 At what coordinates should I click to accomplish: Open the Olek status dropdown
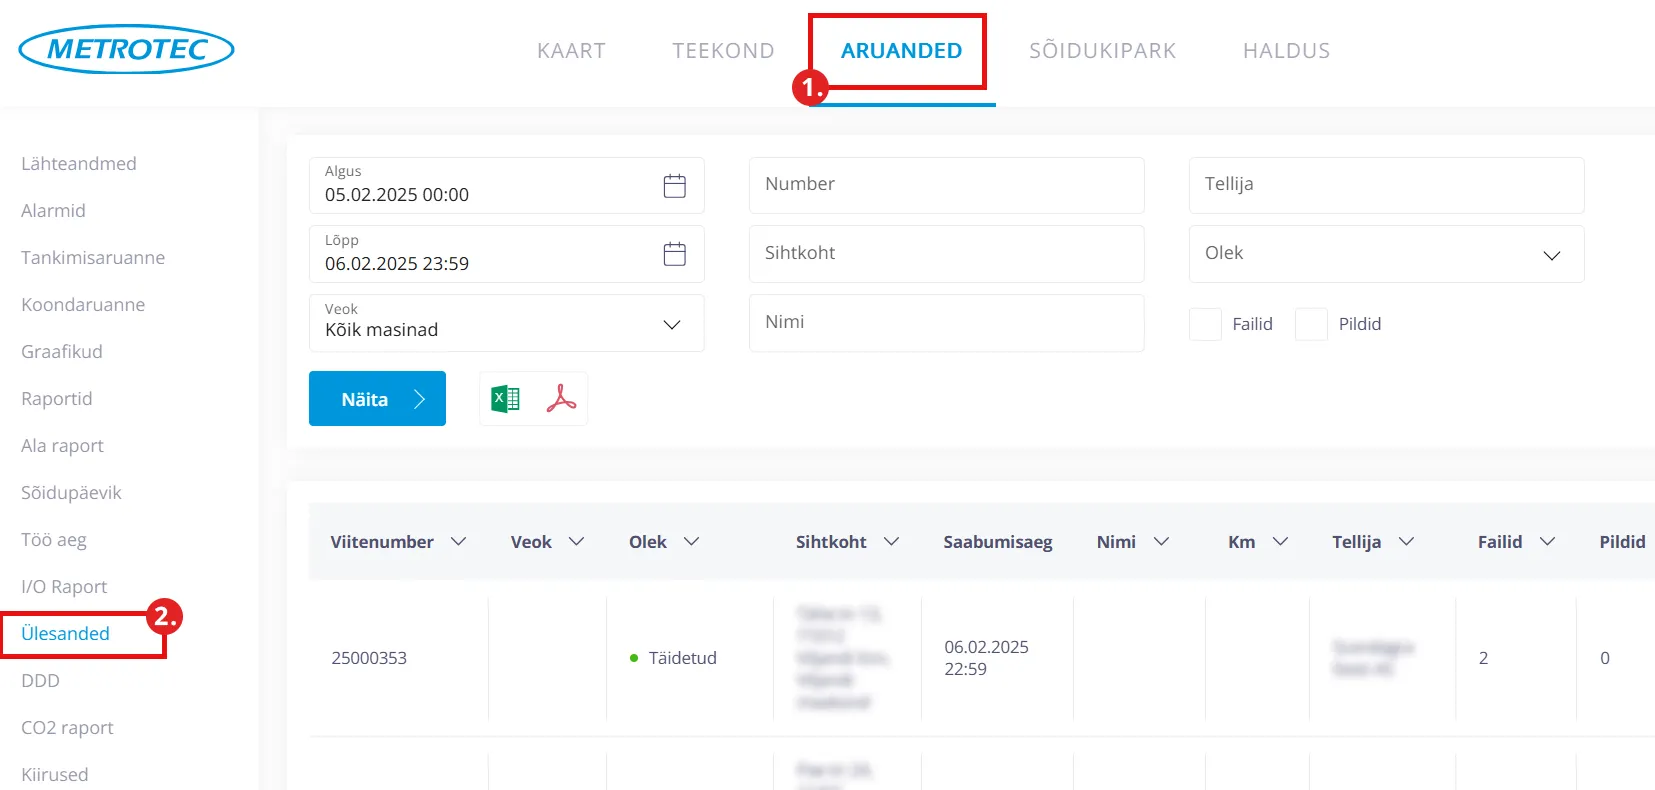pyautogui.click(x=1551, y=255)
